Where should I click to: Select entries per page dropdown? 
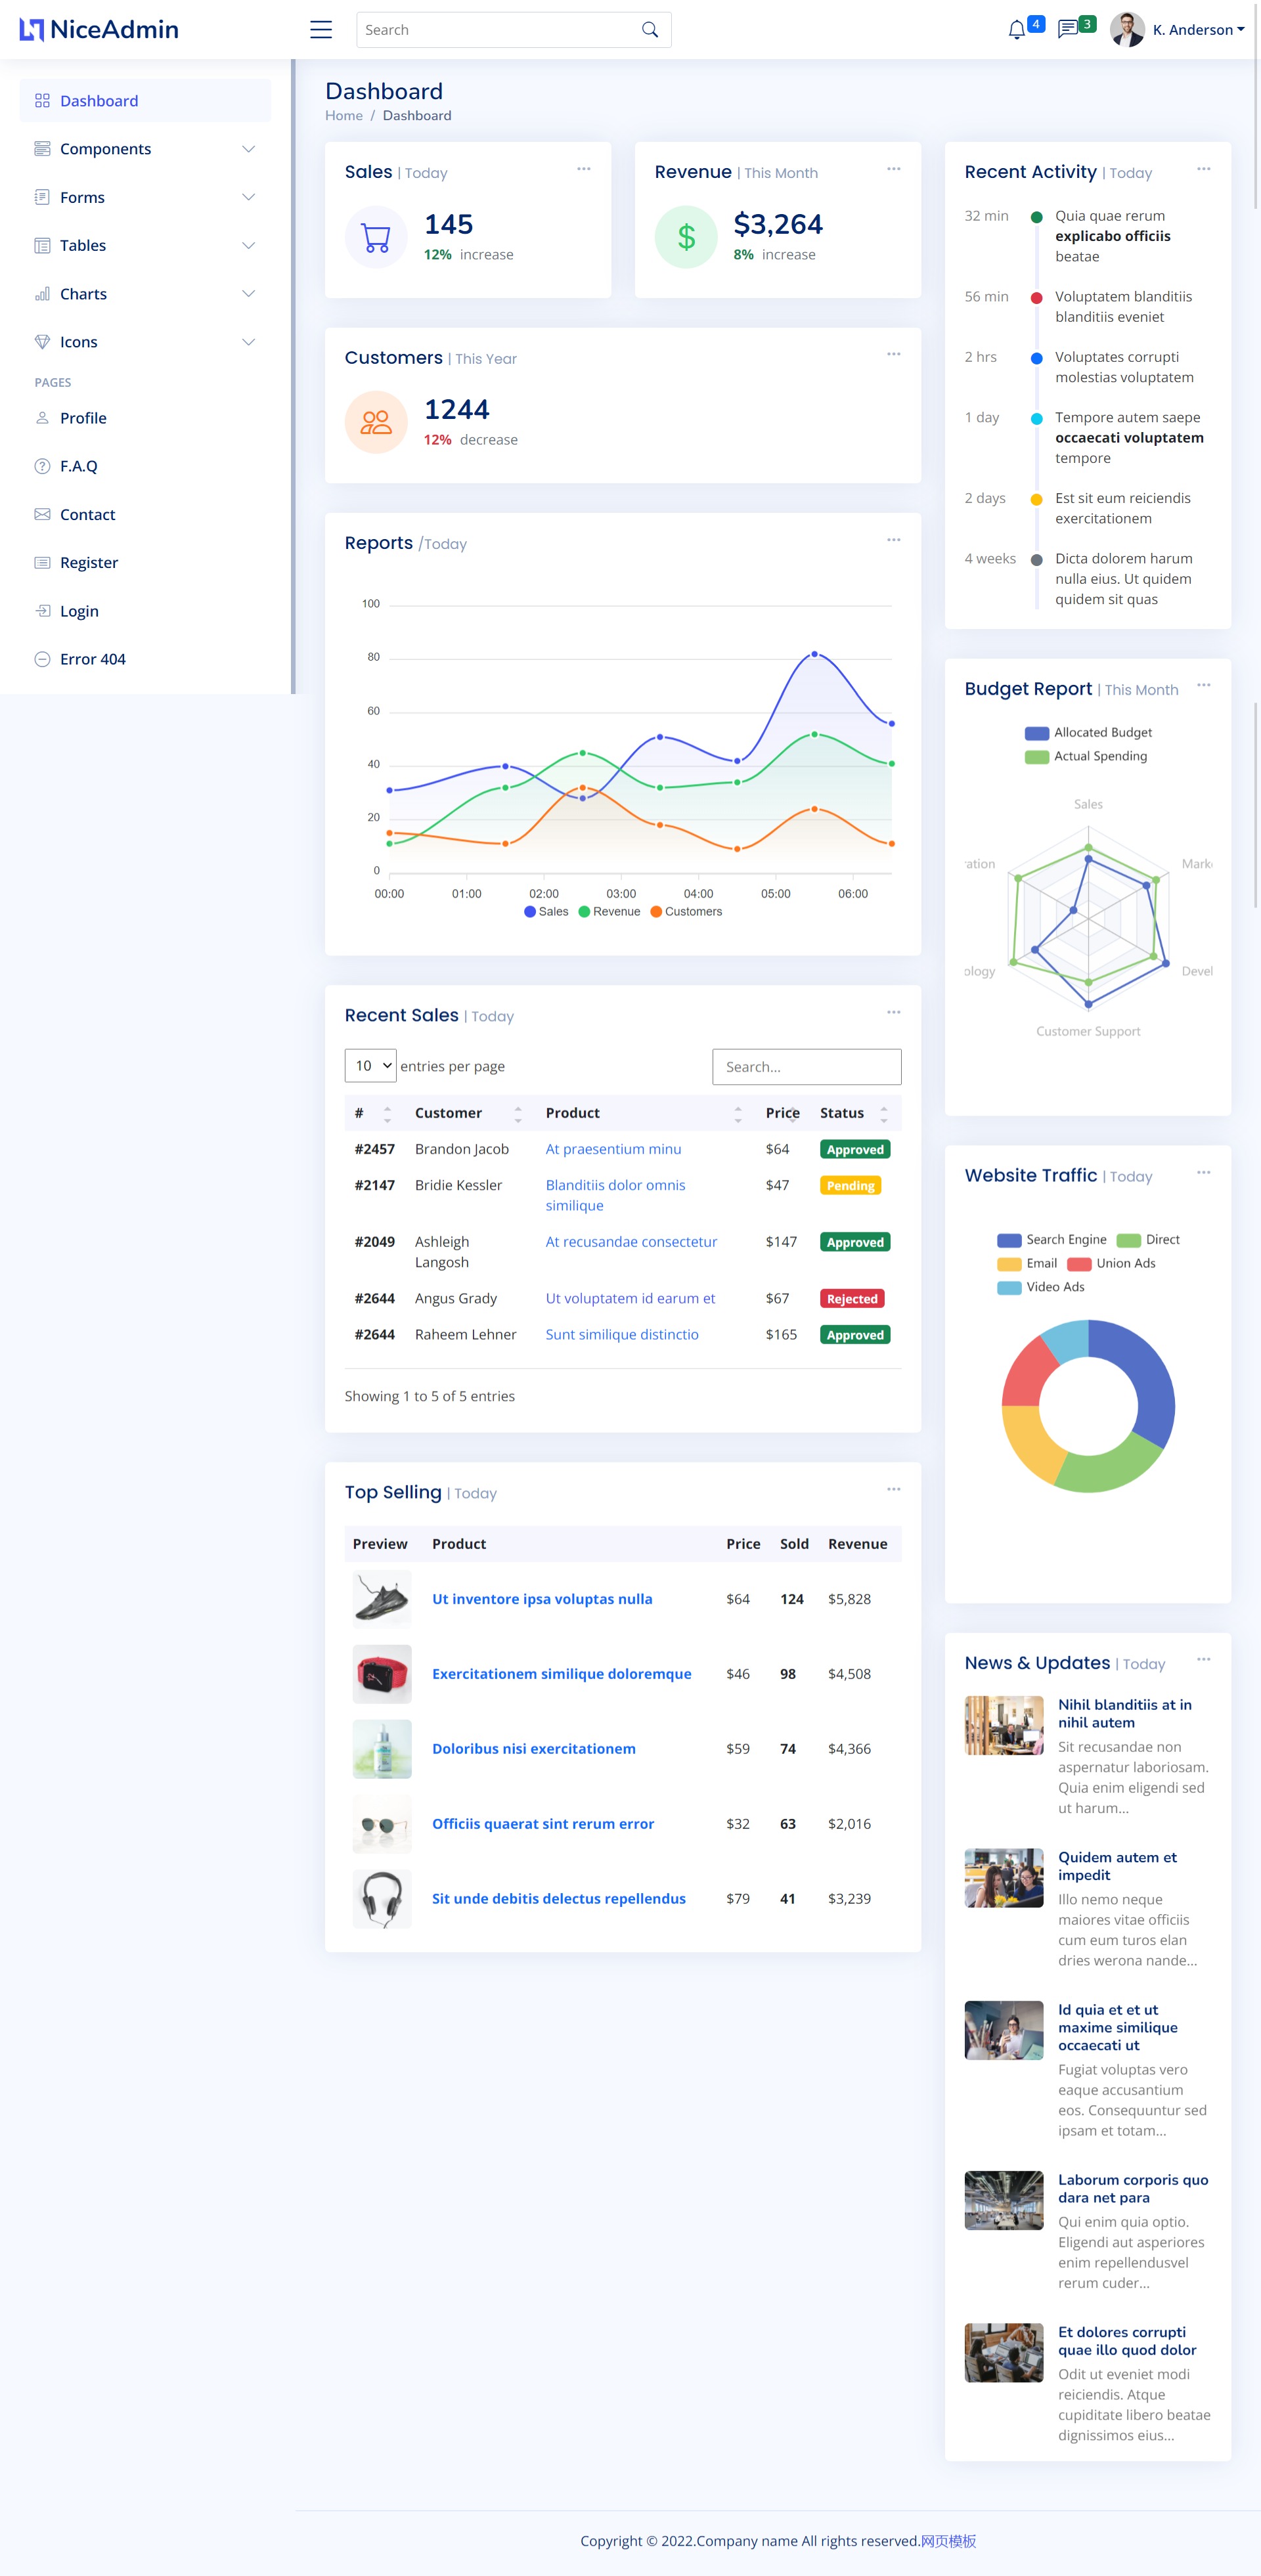(370, 1064)
